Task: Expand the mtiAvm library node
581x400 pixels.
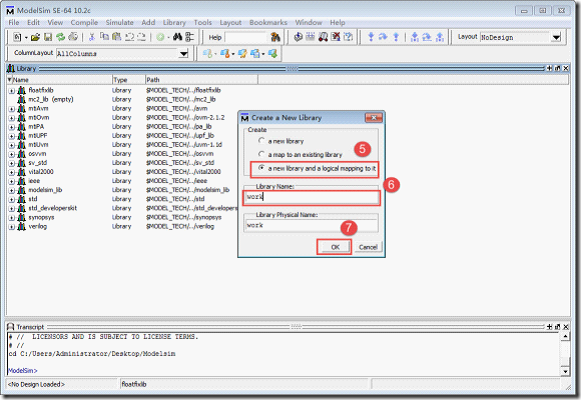Action: pos(12,109)
